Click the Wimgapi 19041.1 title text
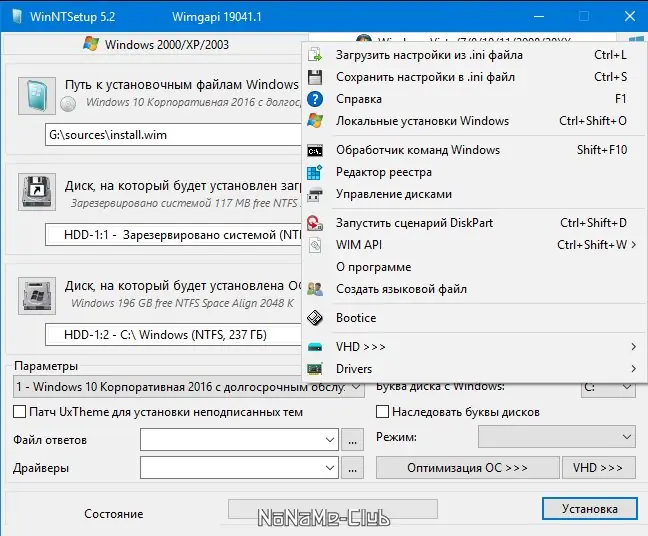 tap(217, 17)
